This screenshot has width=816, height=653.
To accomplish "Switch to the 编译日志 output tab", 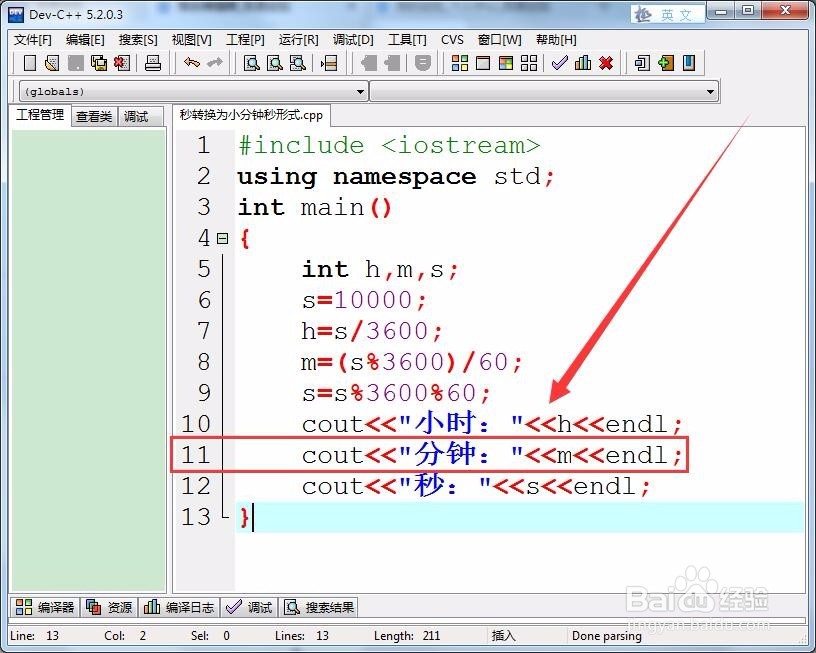I will click(188, 607).
